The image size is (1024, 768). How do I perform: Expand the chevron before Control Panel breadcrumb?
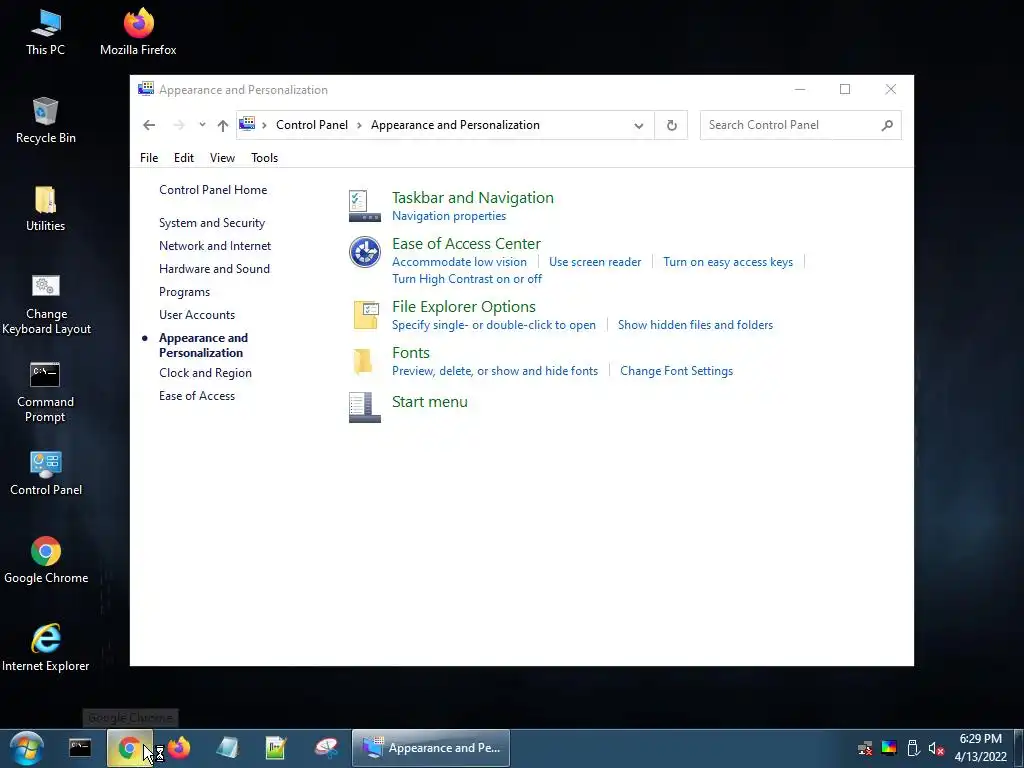point(264,125)
